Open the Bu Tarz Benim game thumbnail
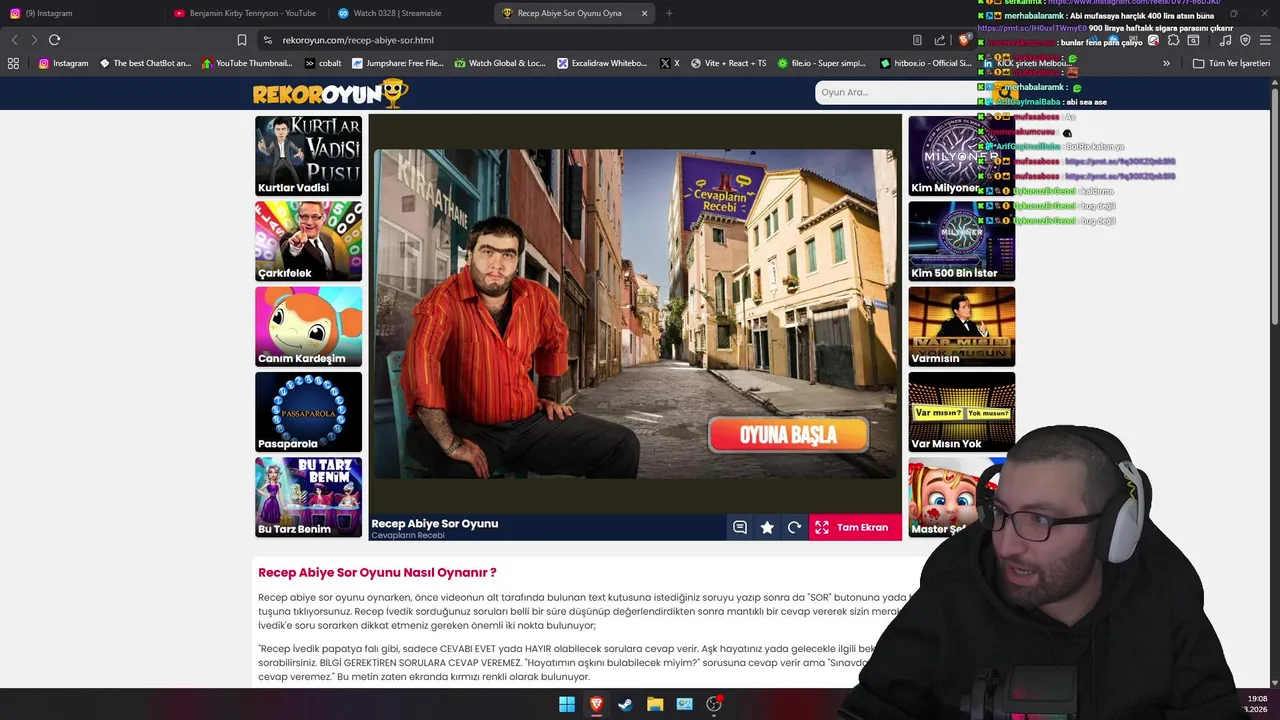Image resolution: width=1280 pixels, height=720 pixels. 308,497
